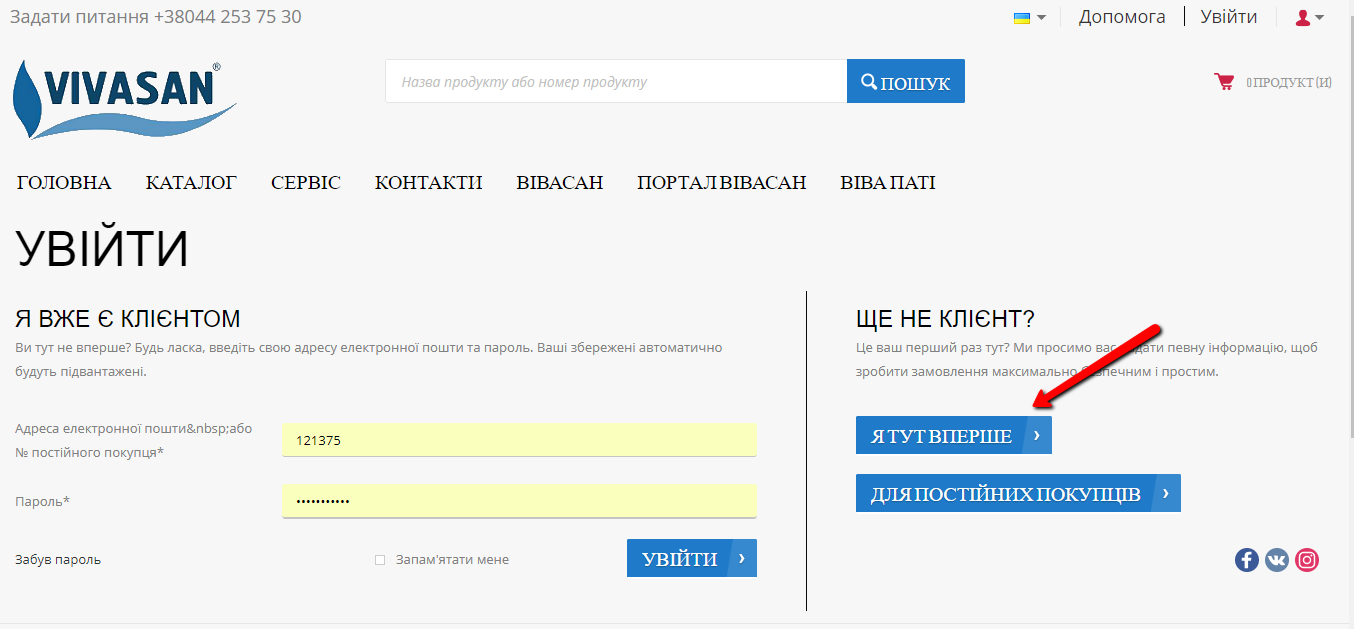Submit login with the УВІЙТИ button
The image size is (1354, 629).
[x=692, y=559]
